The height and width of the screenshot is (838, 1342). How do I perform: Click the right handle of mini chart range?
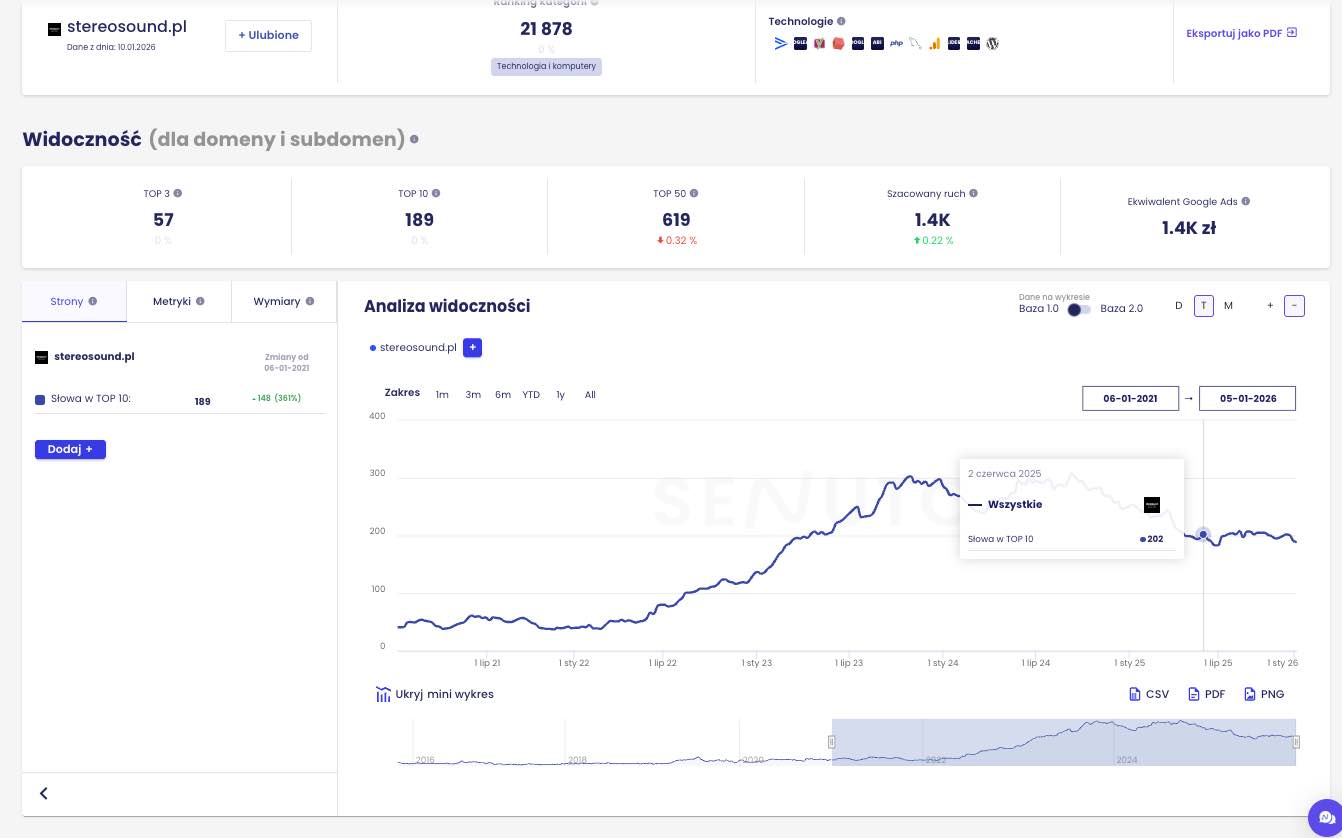pyautogui.click(x=1296, y=742)
